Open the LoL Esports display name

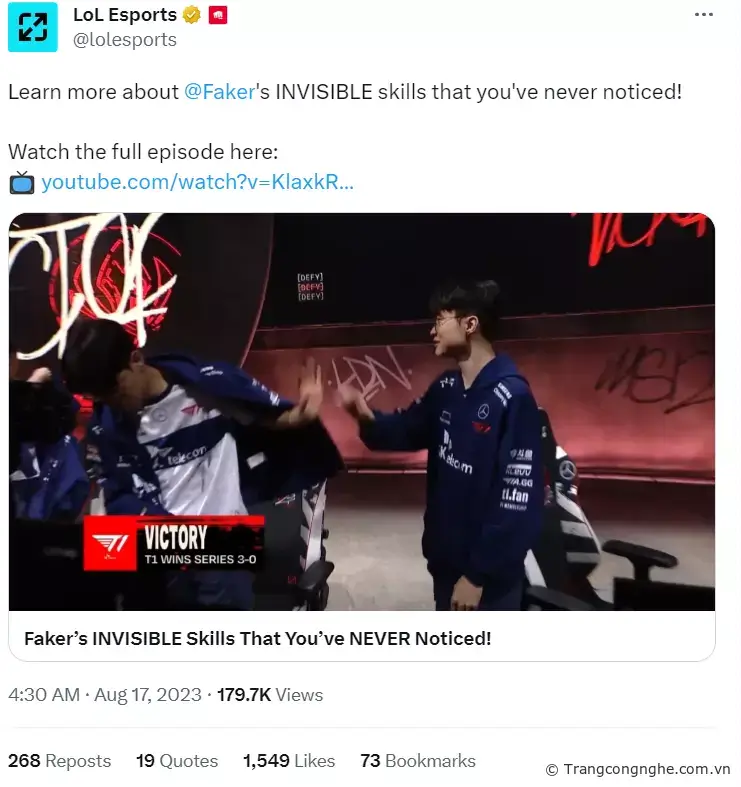click(x=125, y=15)
